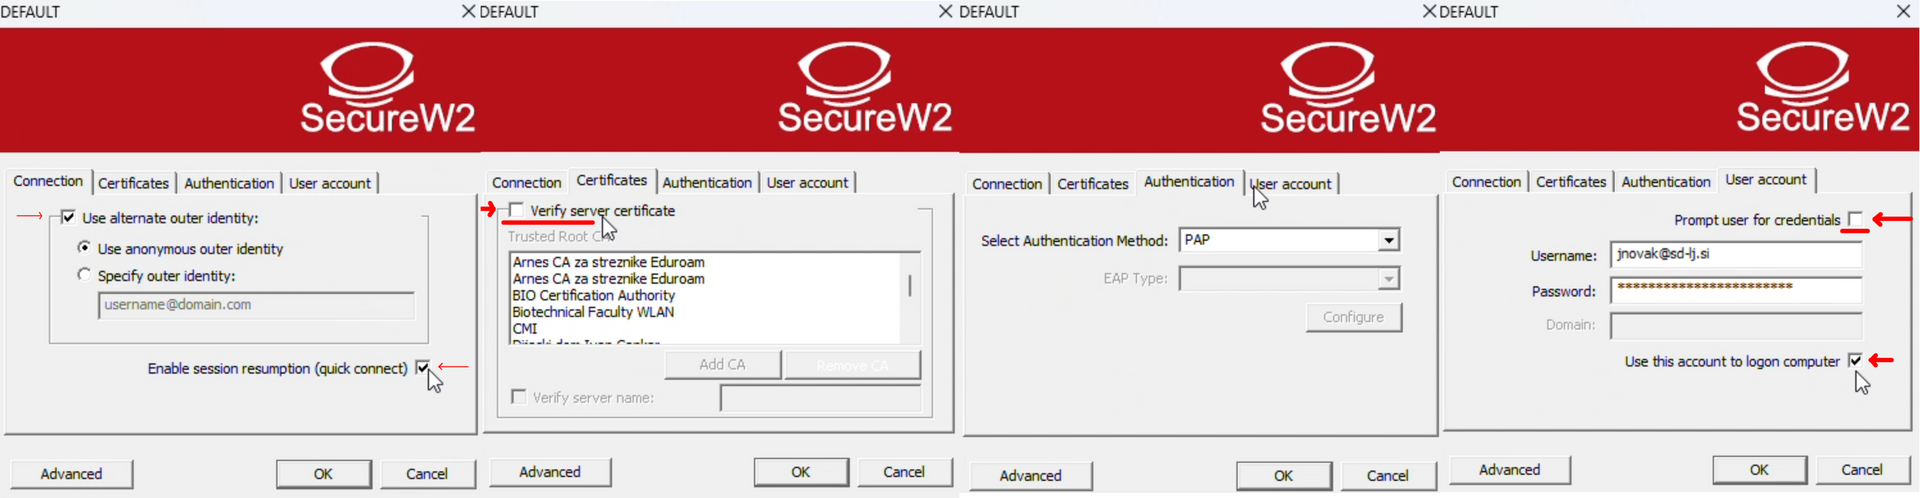Close the rightmost DEFAULT dialog window
The image size is (1920, 498).
[1903, 11]
